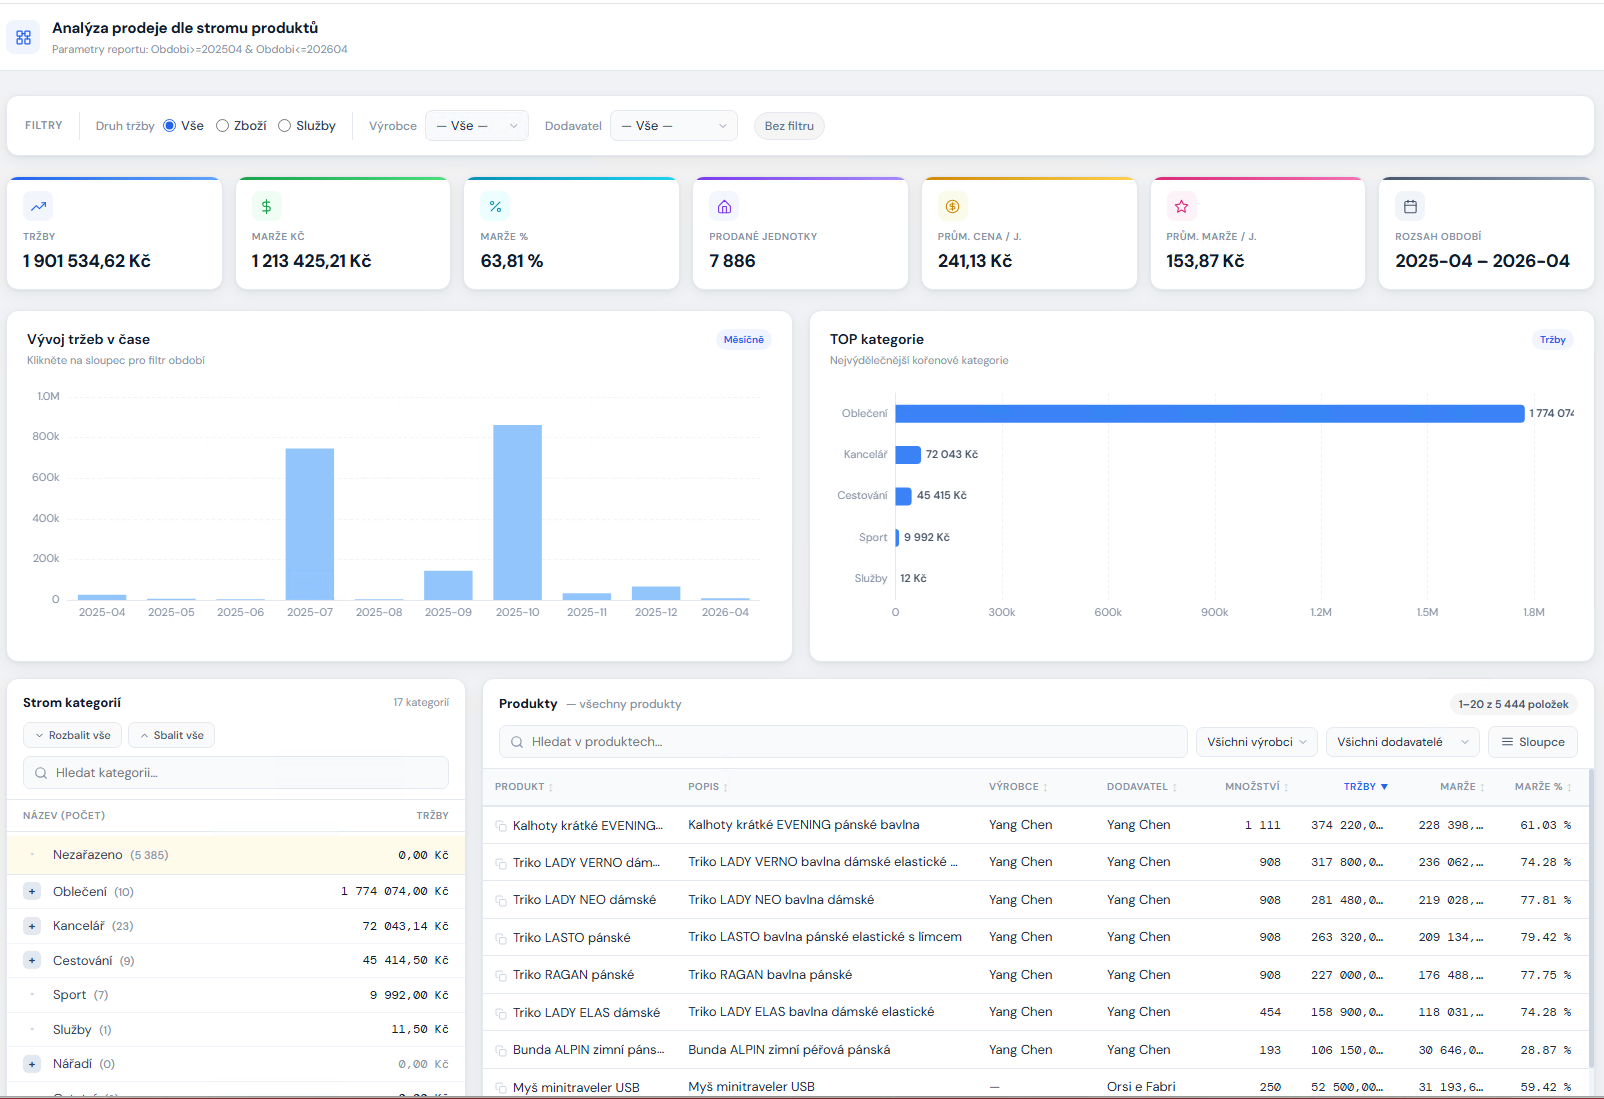Expand the Oblečení category tree node

[32, 892]
